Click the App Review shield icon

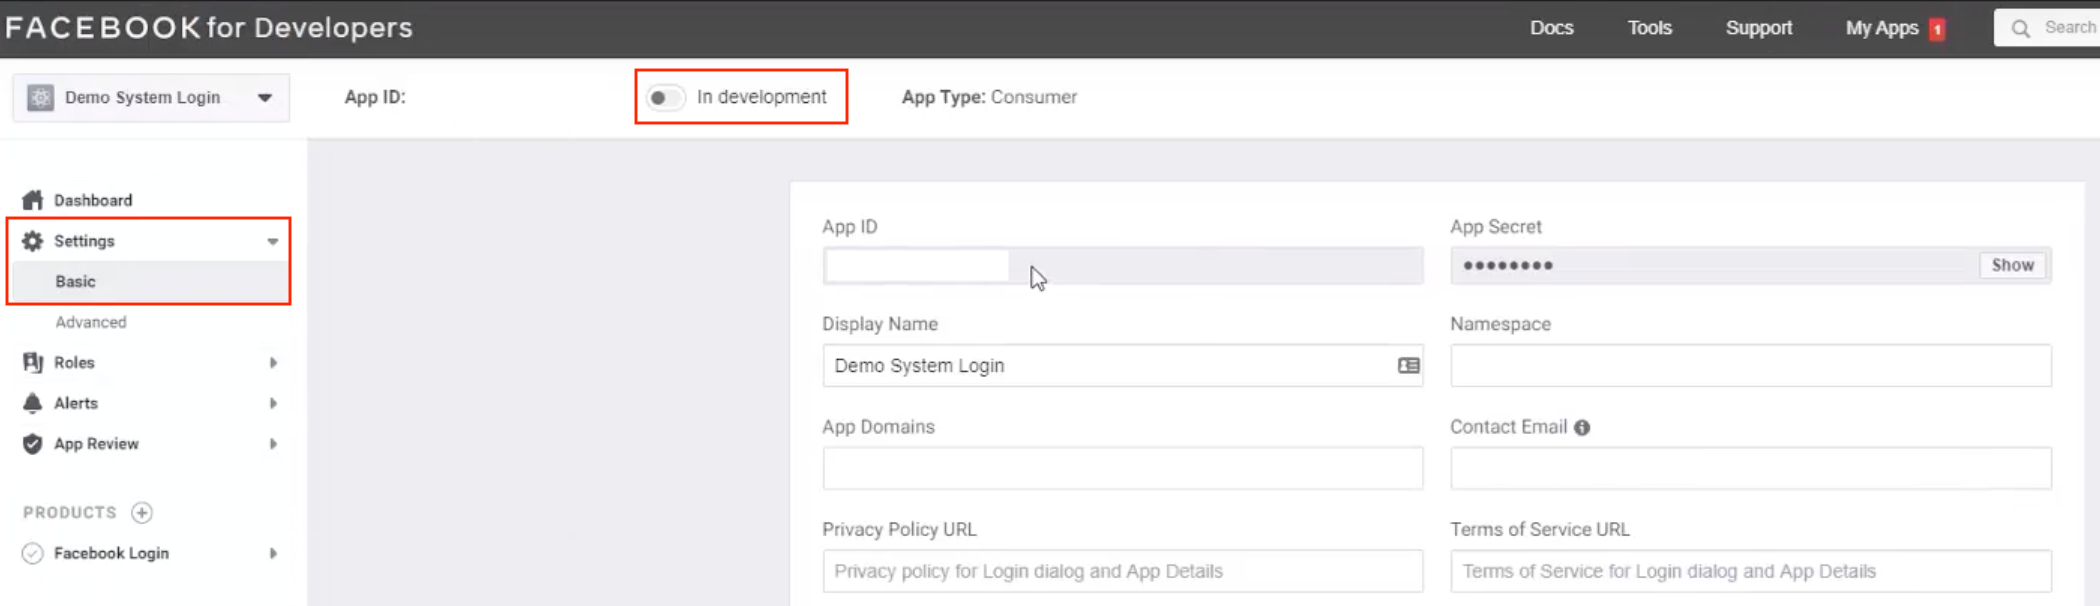[x=33, y=444]
